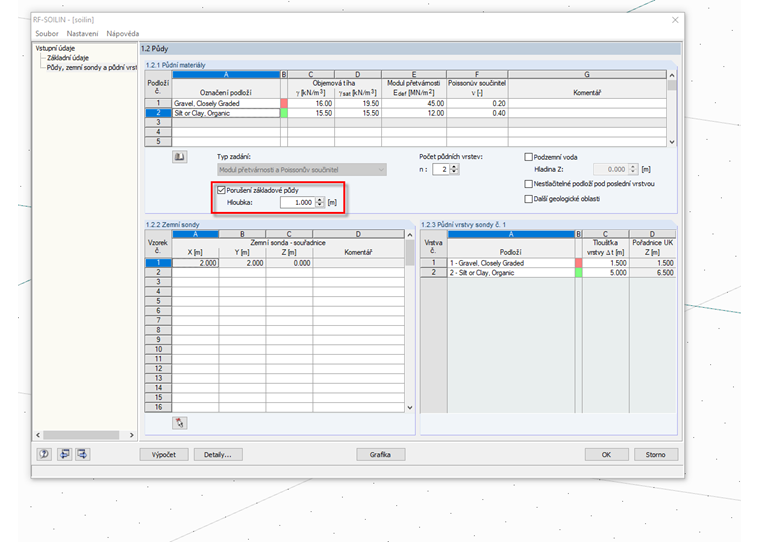Confirm with the OK button
The width and height of the screenshot is (760, 542).
(606, 455)
